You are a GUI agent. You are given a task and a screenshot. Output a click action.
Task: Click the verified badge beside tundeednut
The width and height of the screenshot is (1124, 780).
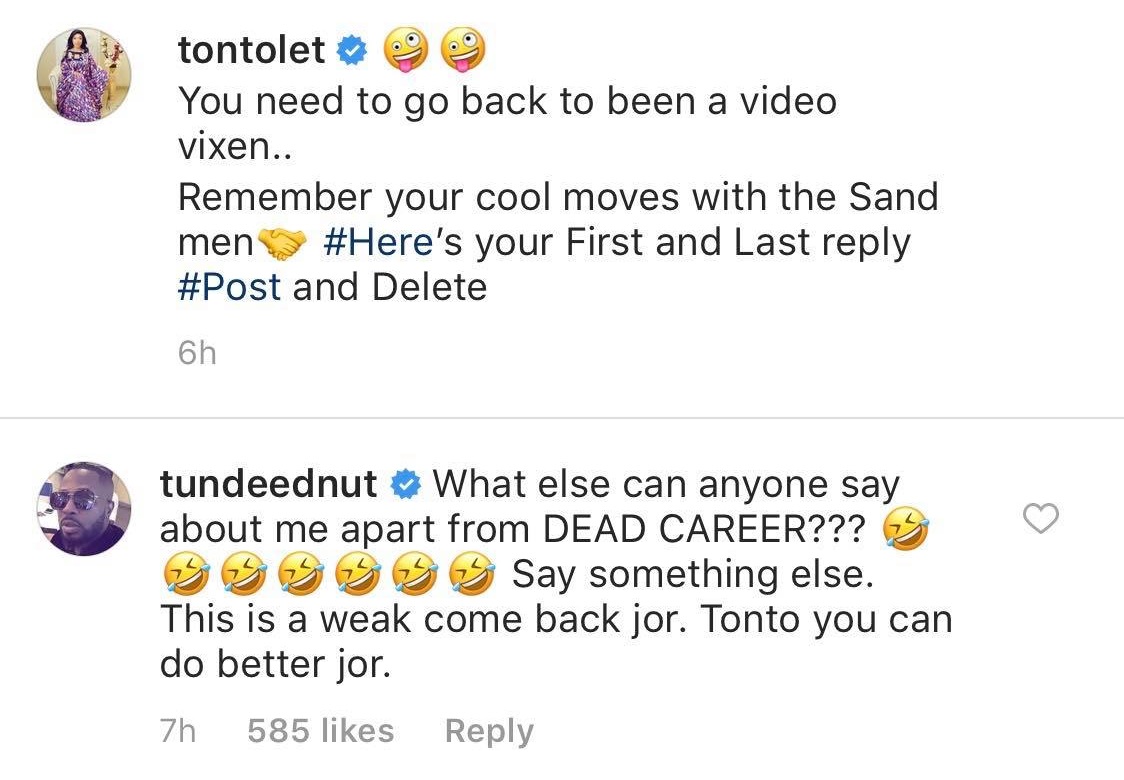(x=406, y=486)
